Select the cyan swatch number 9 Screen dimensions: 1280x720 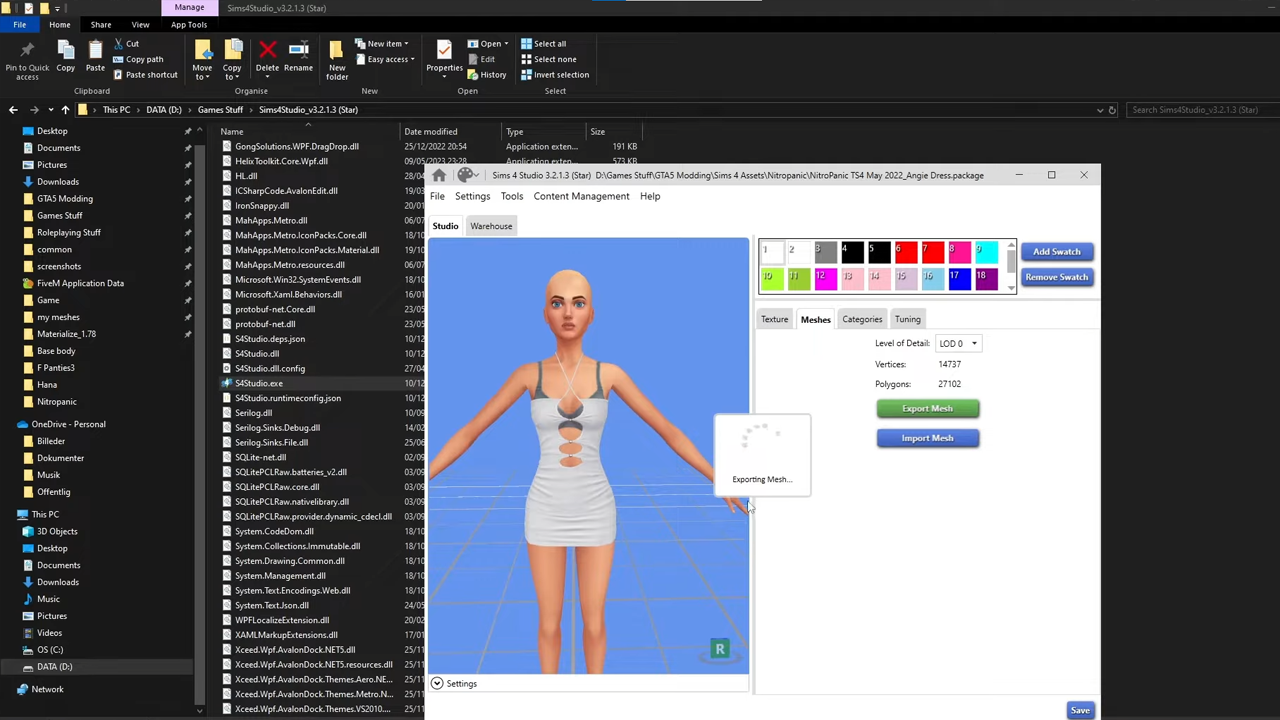[985, 253]
